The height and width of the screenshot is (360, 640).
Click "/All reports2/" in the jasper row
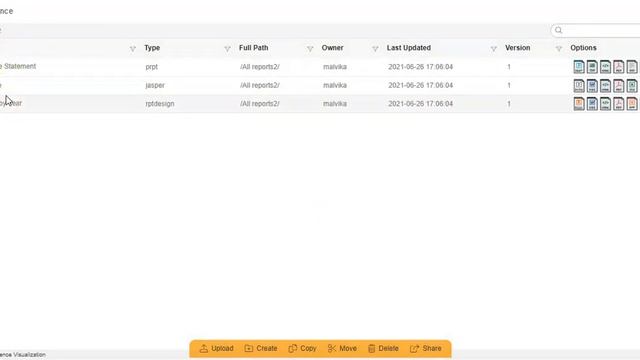260,85
